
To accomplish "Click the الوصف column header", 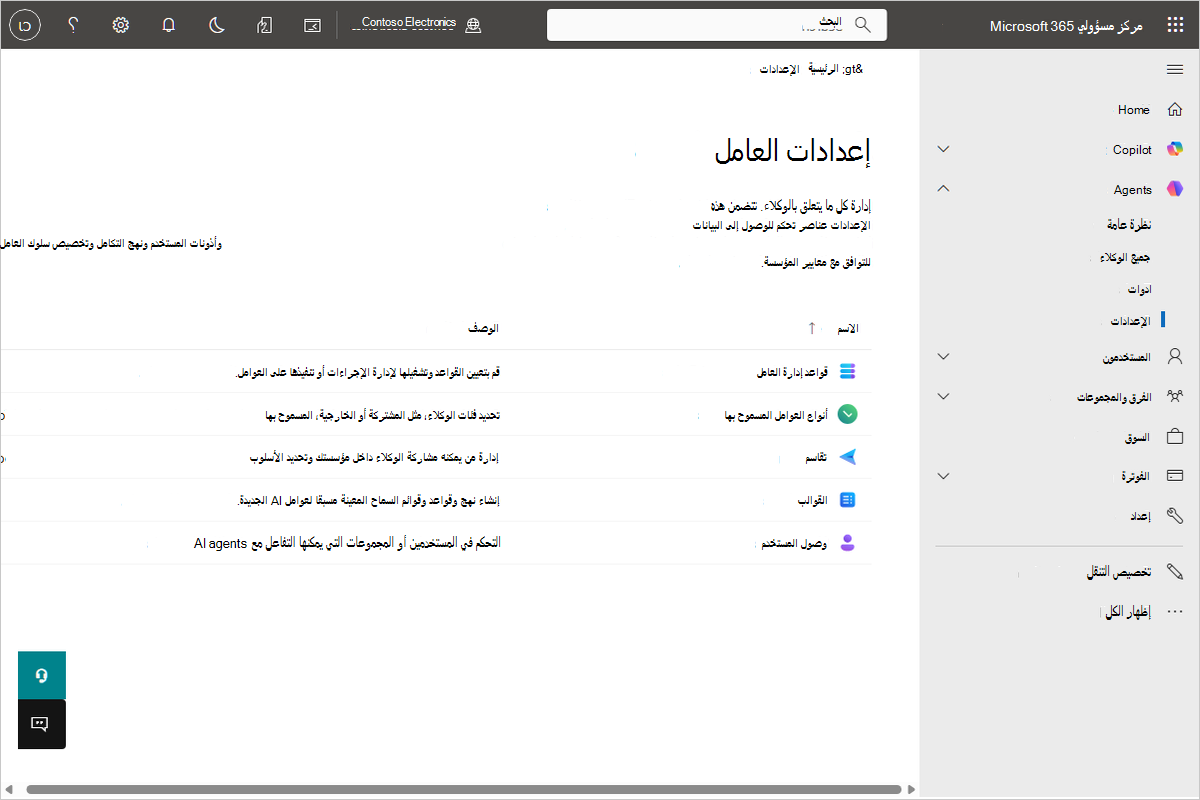I will coord(484,328).
